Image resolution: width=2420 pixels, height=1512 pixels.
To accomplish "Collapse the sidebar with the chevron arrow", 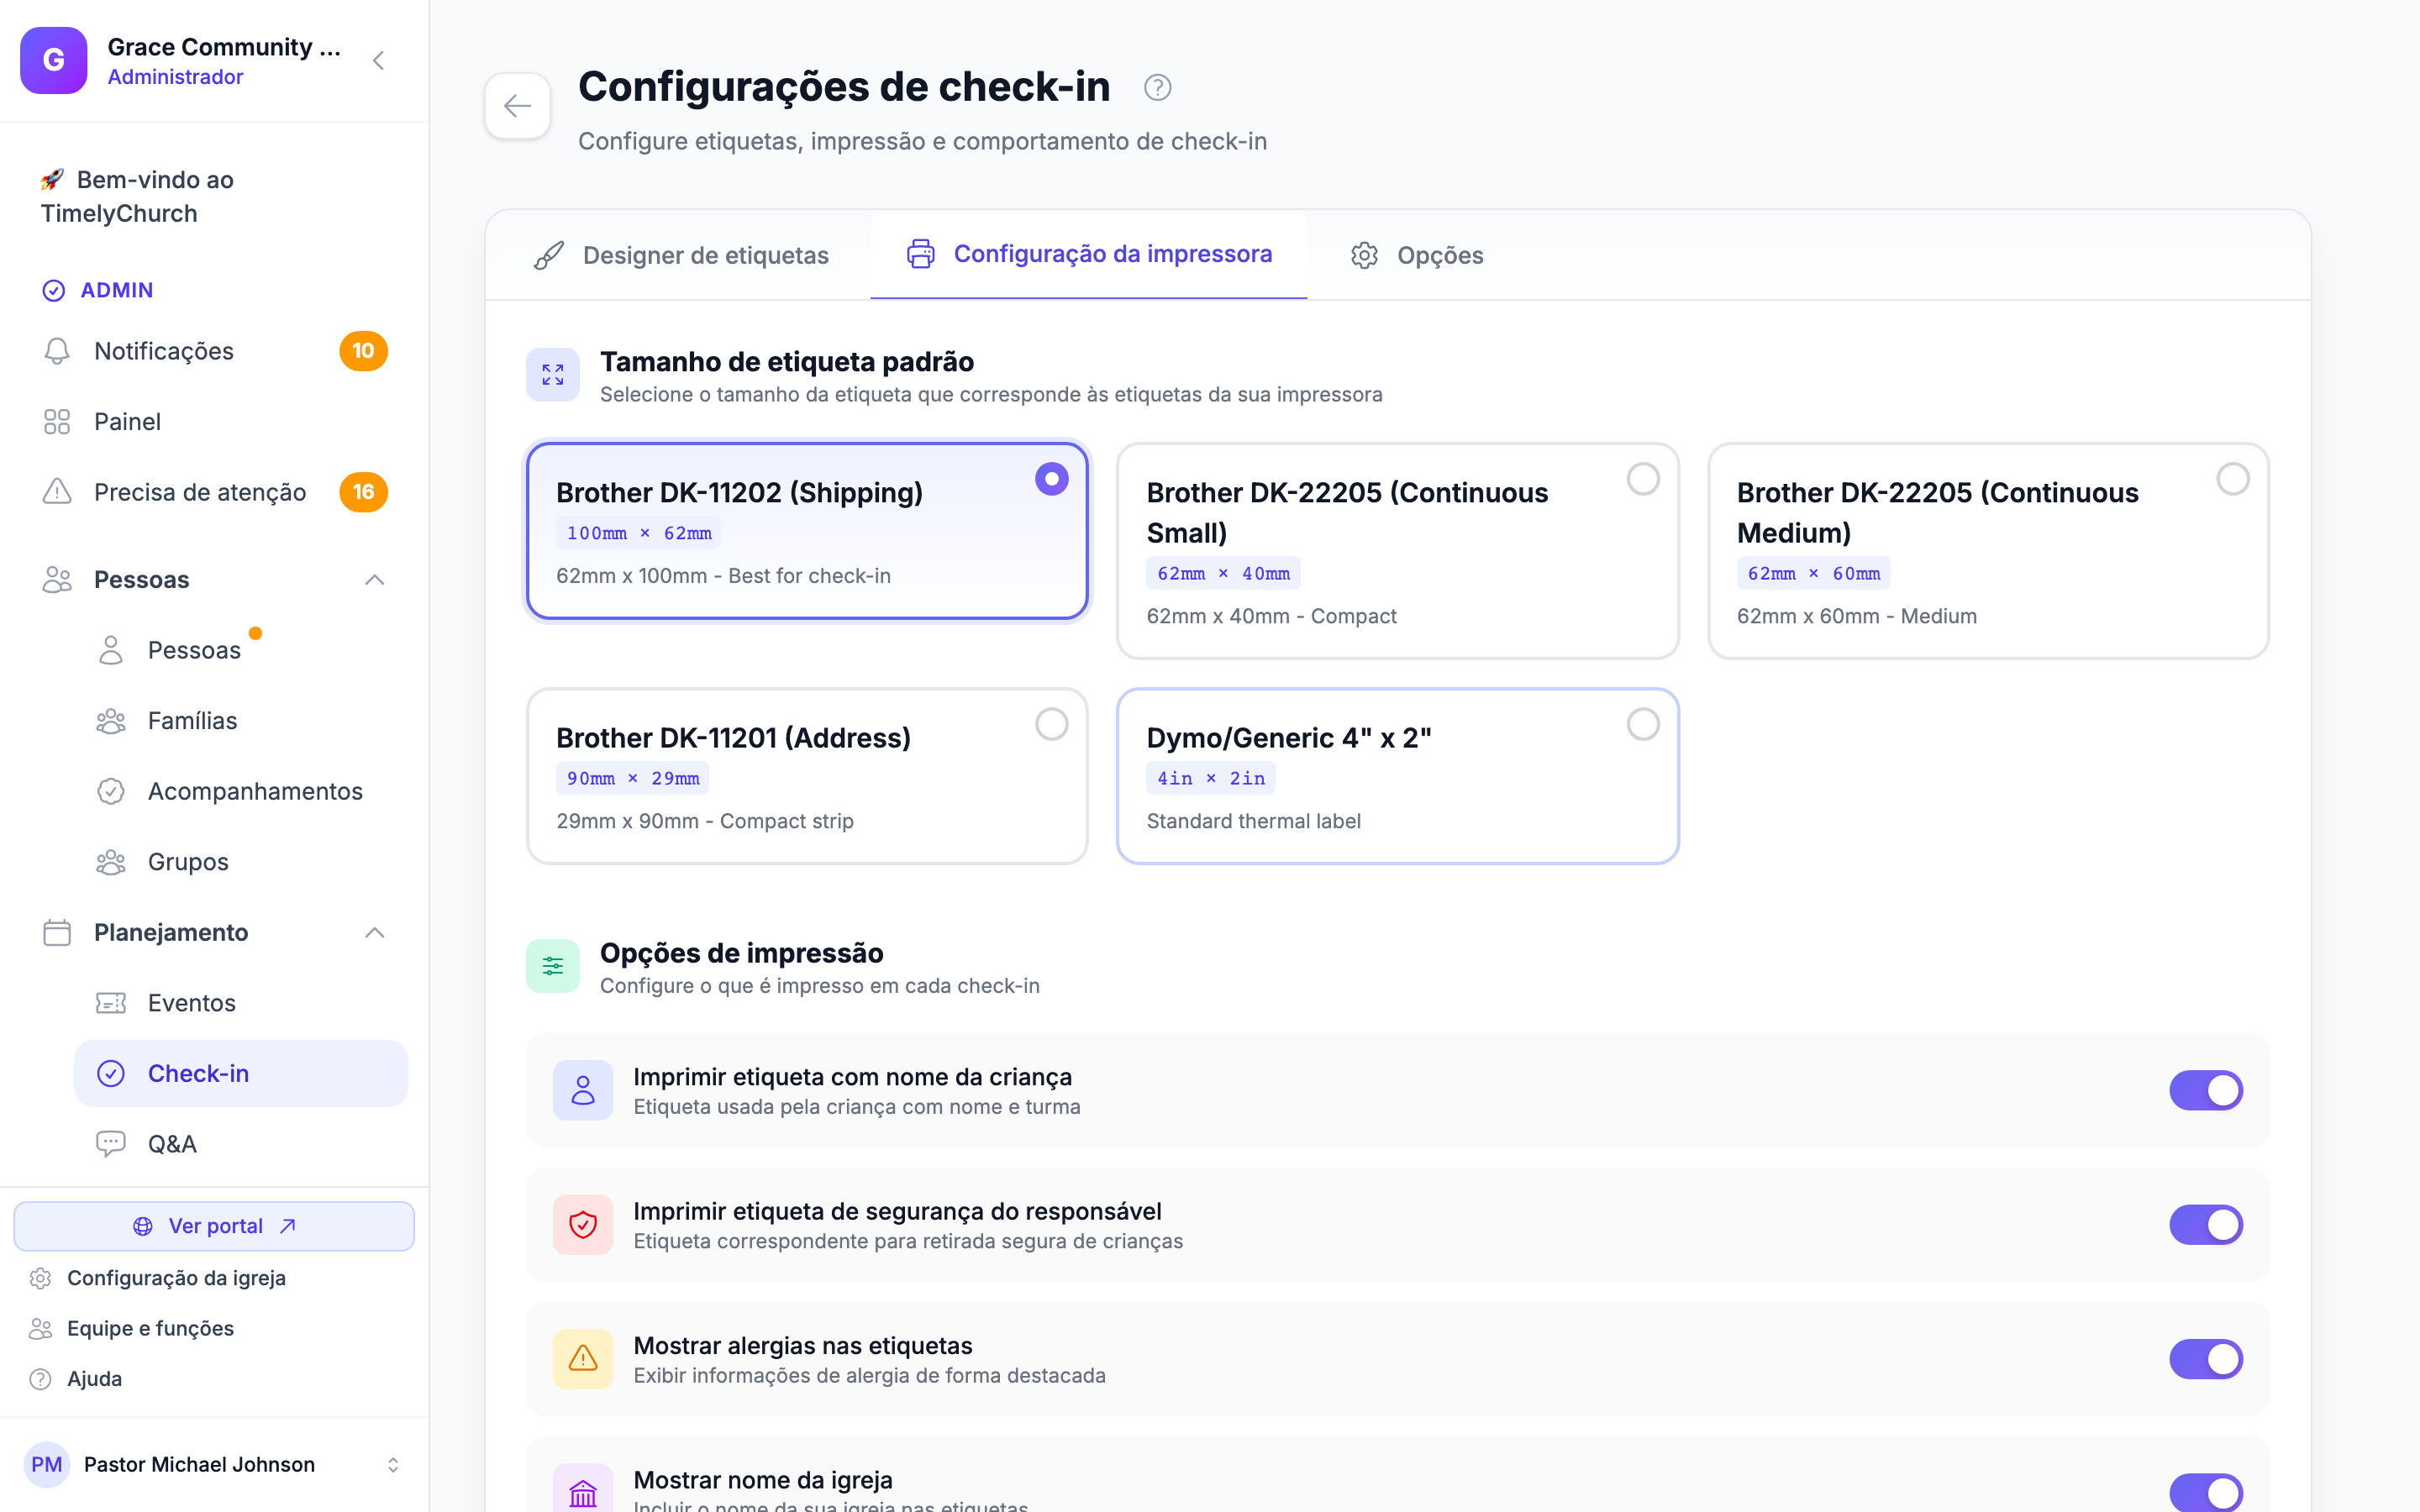I will tap(378, 61).
